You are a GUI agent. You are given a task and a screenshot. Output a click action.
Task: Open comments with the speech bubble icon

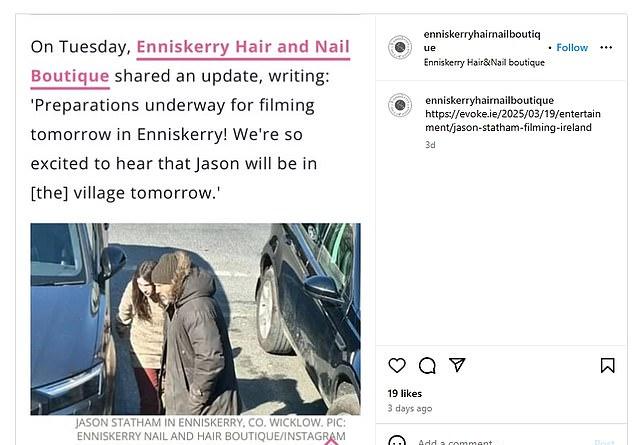[427, 365]
